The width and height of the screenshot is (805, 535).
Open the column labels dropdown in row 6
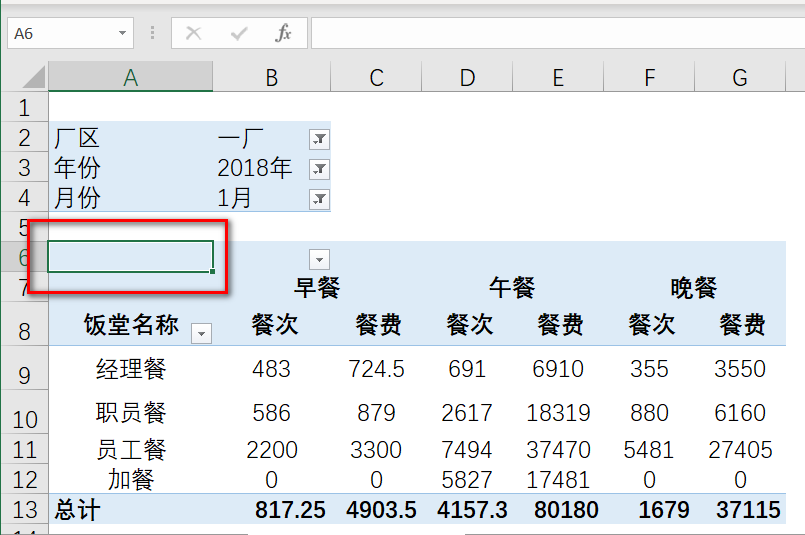pos(319,260)
